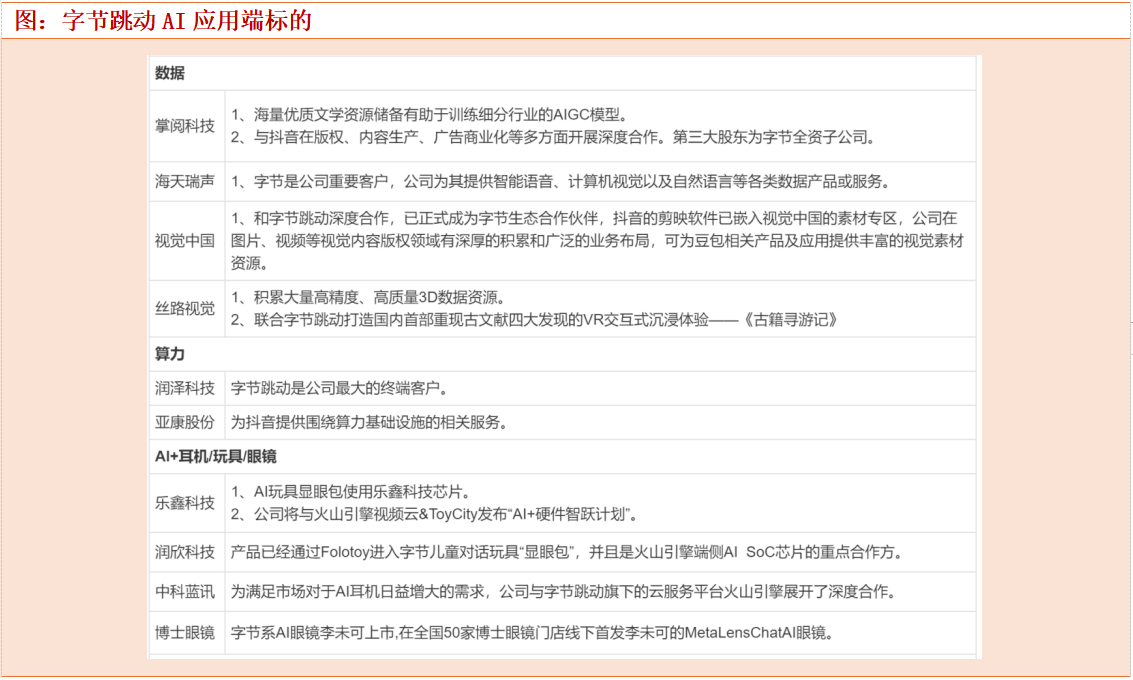Click the company name '中科蓝讯'

pos(185,592)
